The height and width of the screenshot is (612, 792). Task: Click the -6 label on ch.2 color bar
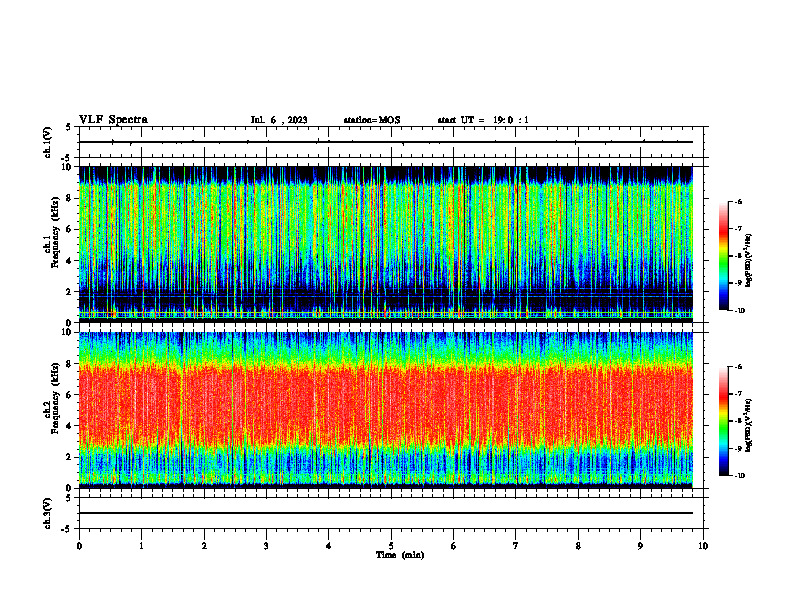[x=738, y=367]
